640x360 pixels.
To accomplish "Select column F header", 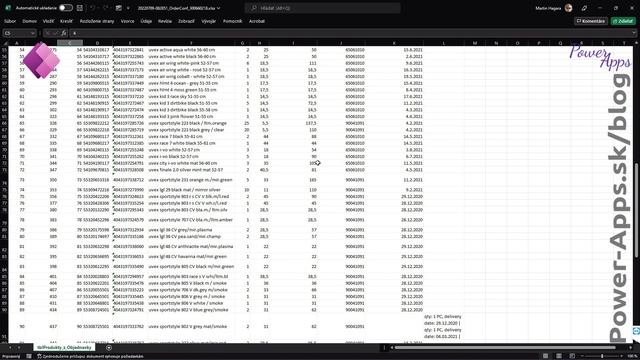I will [191, 43].
